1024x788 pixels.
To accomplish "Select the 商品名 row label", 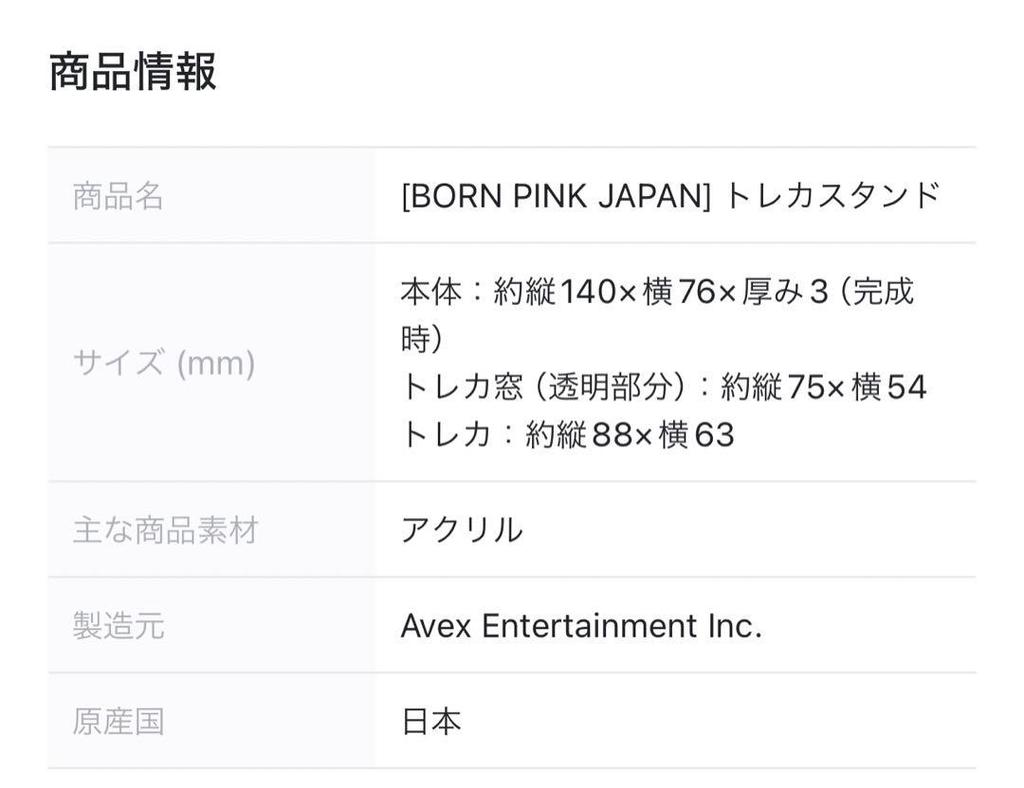I will (x=118, y=196).
